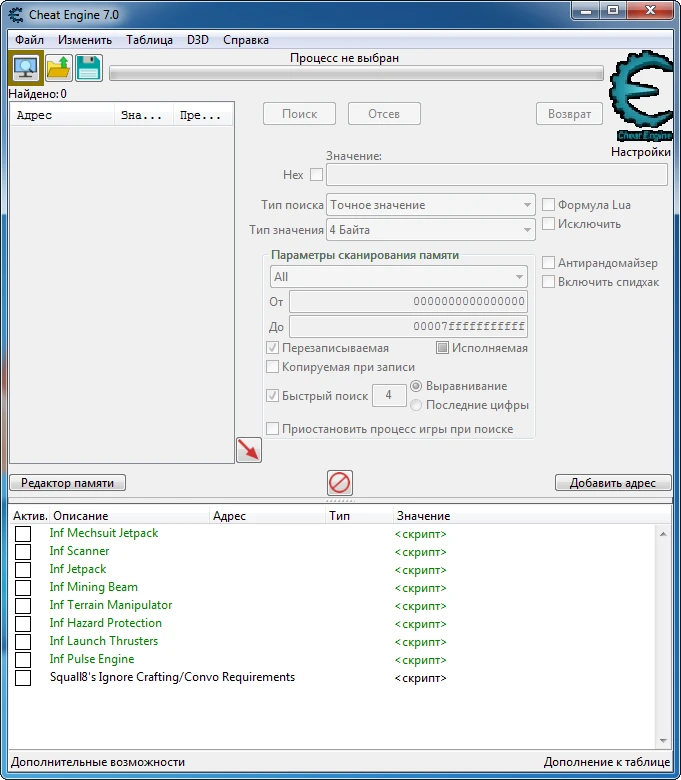Click the <скрипт> value of Inf Scanner
This screenshot has width=681, height=780.
pos(420,552)
